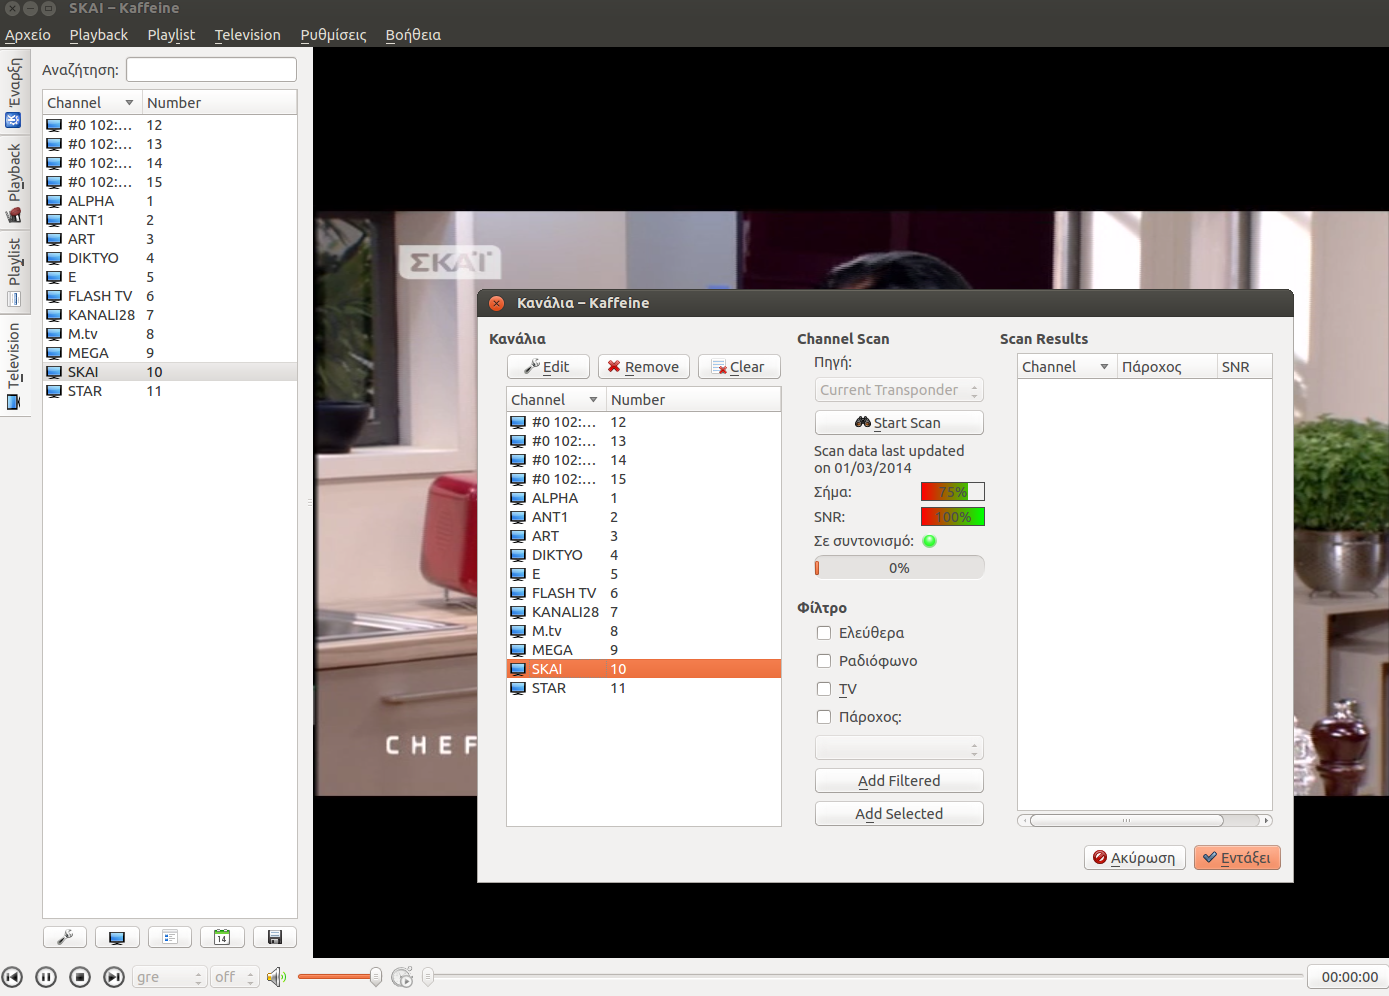Screen dimensions: 1389x996
Task: Open the Television menu
Action: pos(247,35)
